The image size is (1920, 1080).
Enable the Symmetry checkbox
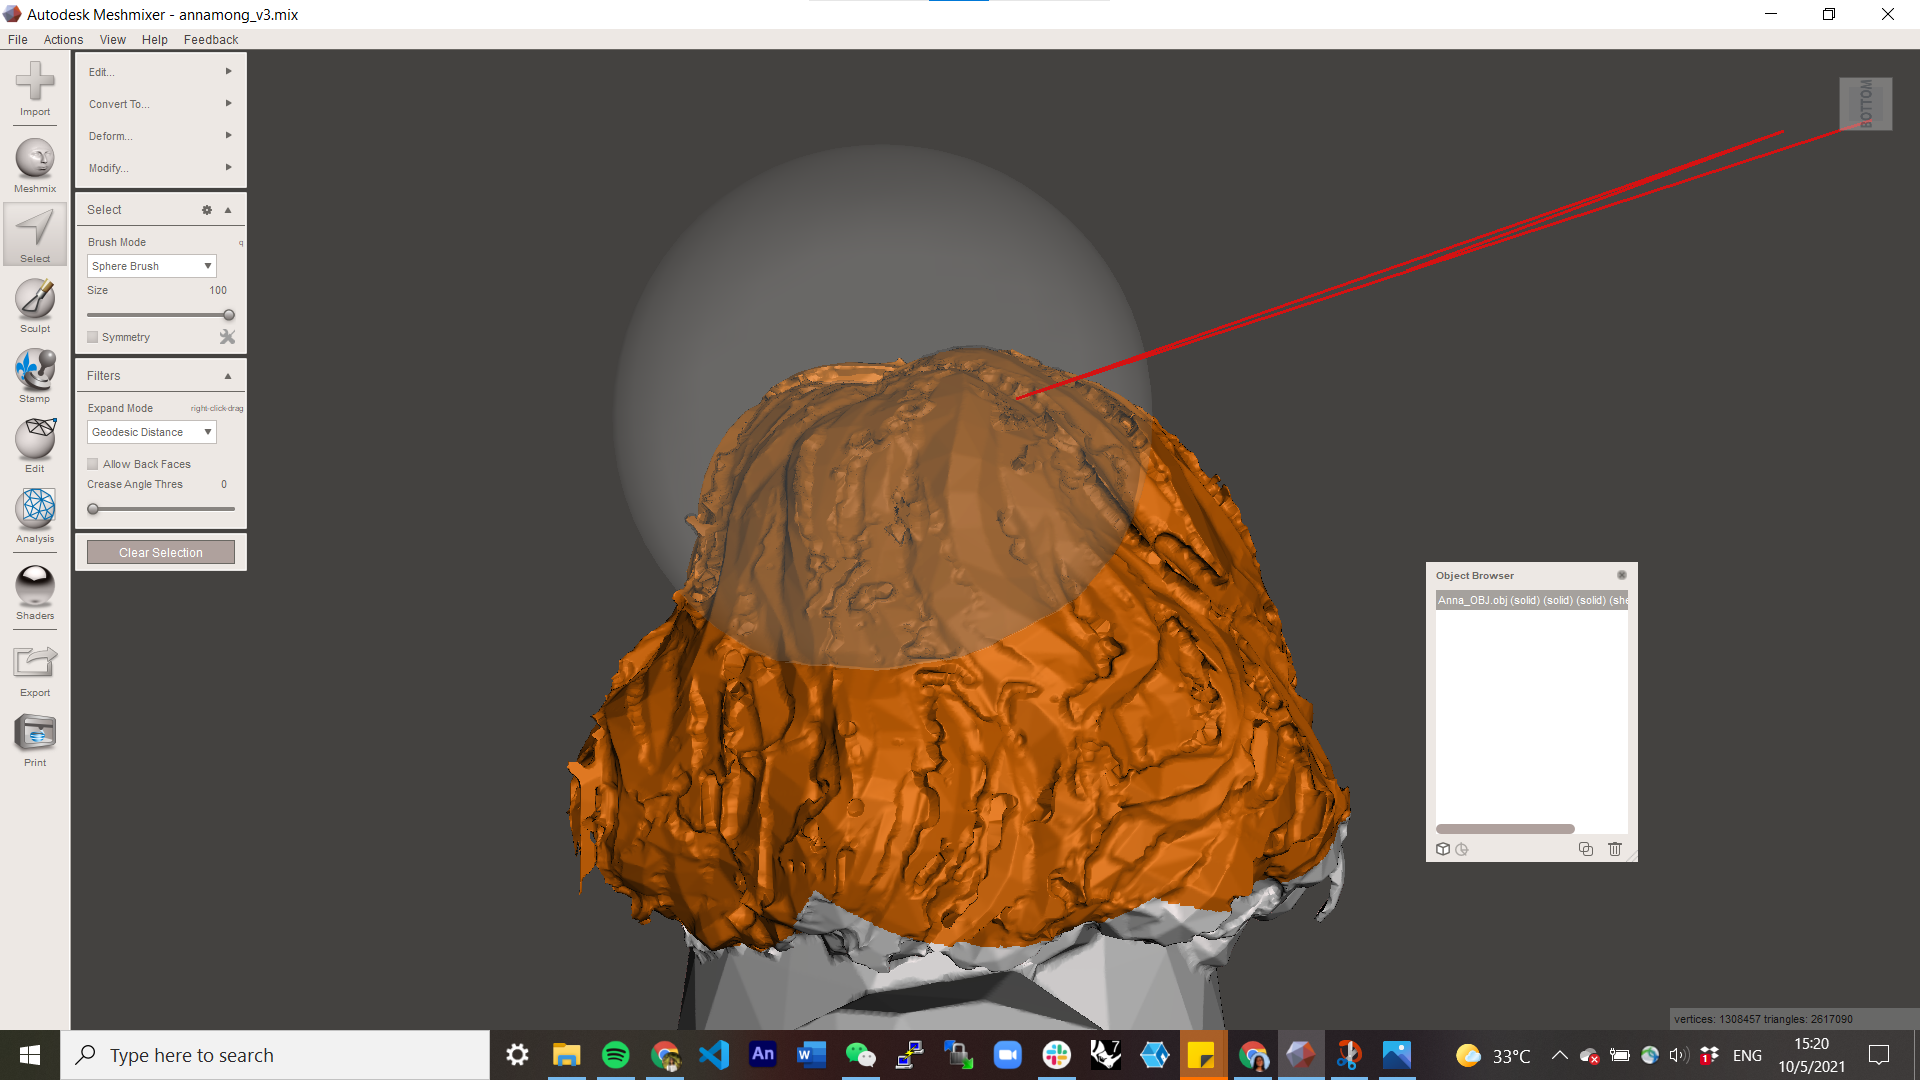tap(93, 338)
